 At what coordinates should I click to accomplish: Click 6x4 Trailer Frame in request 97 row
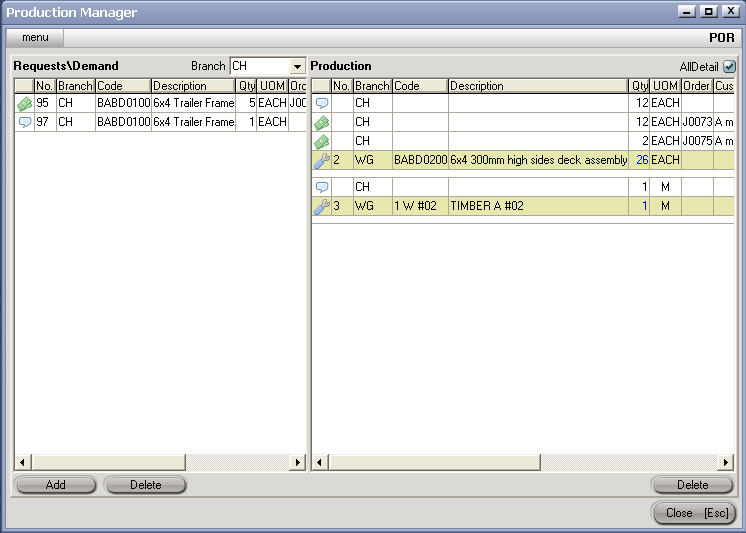193,122
